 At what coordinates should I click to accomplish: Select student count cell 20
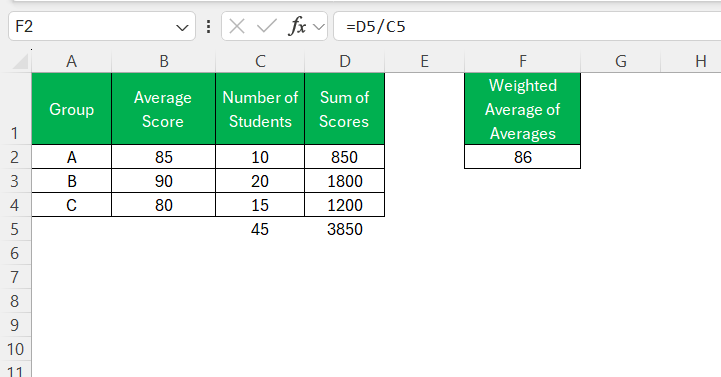(260, 181)
